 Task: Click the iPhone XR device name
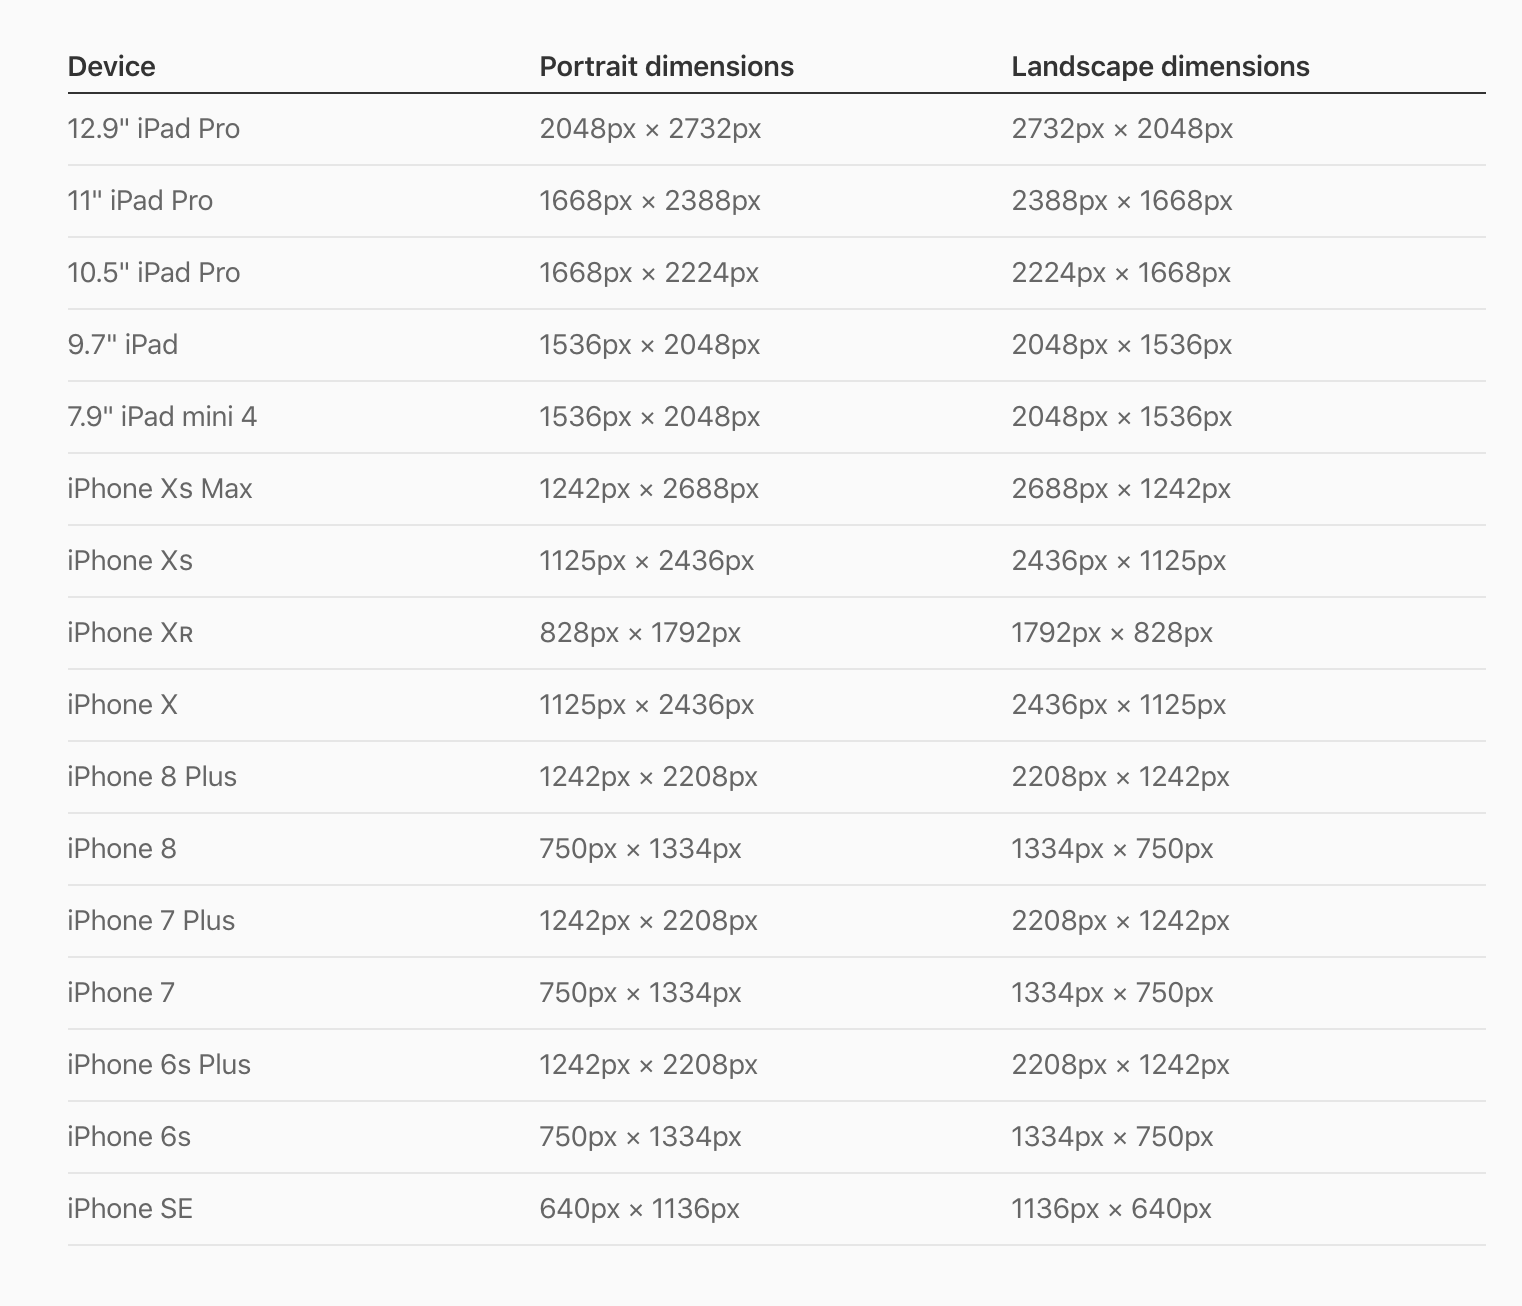pyautogui.click(x=130, y=633)
